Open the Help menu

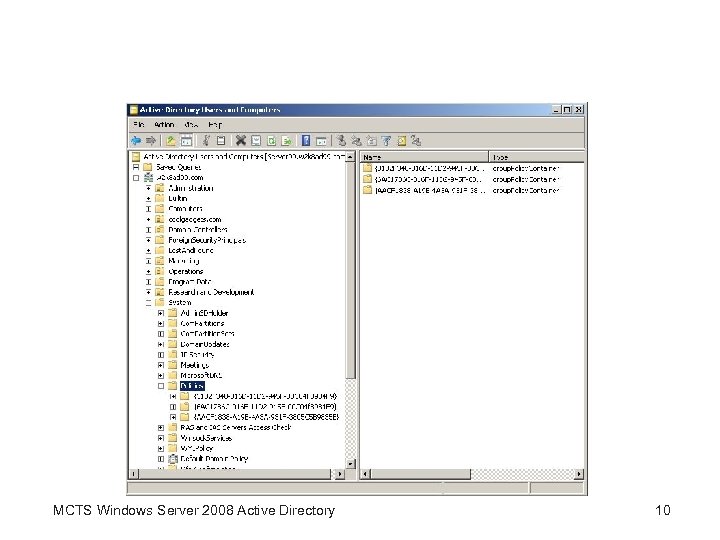point(215,124)
